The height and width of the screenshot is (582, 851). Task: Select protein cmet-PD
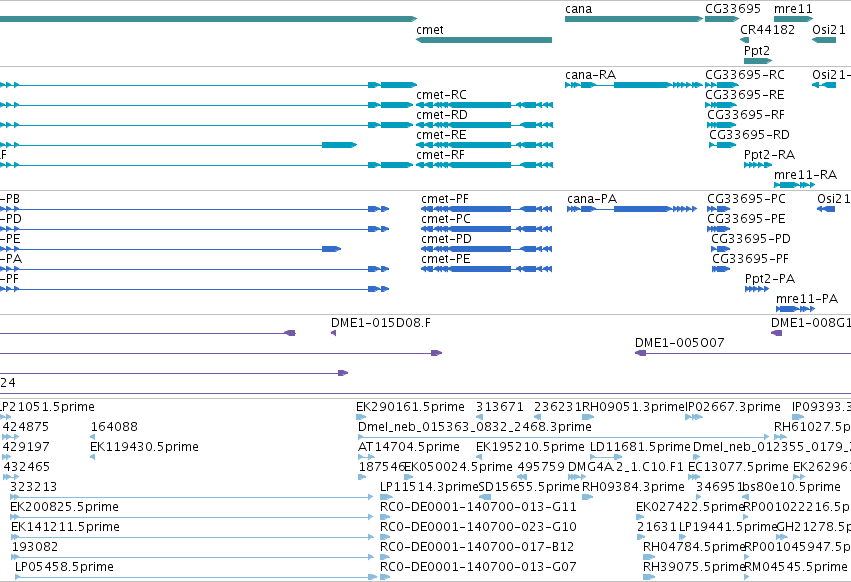pyautogui.click(x=487, y=249)
